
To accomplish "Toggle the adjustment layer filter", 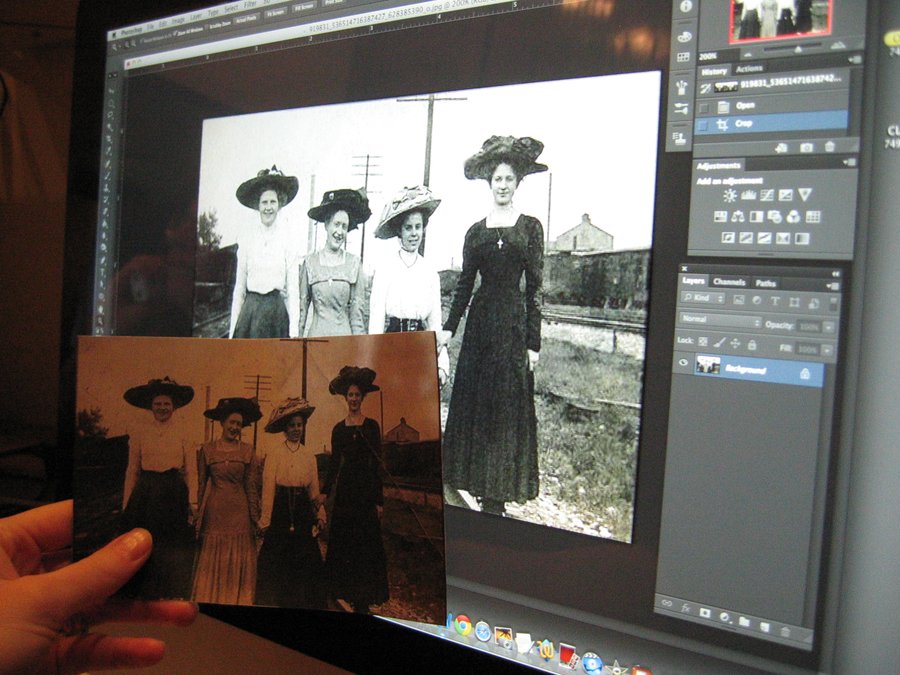I will (757, 300).
